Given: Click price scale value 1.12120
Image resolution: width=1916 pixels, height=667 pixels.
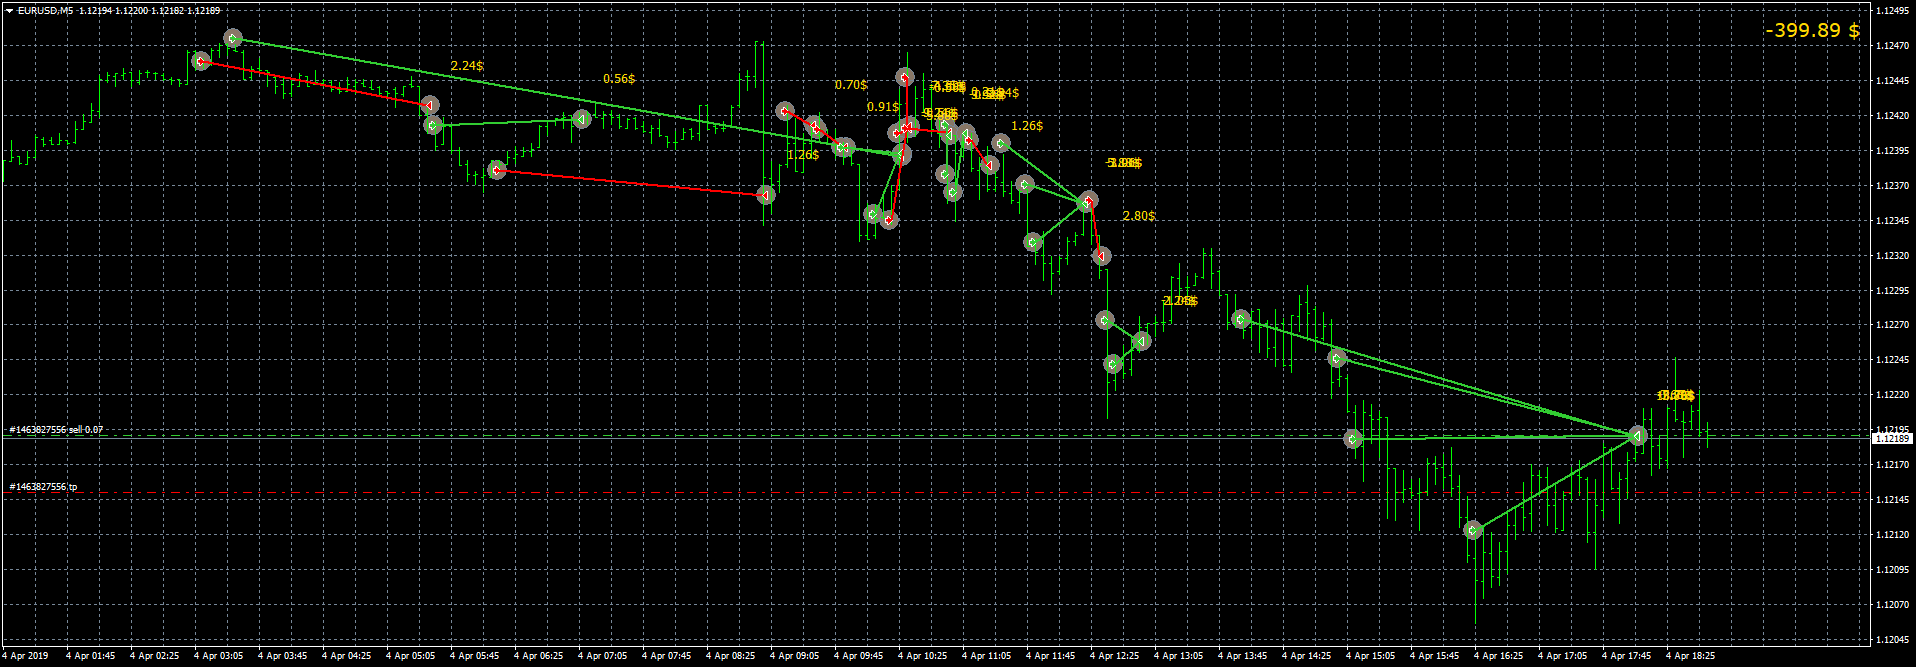Looking at the screenshot, I should pyautogui.click(x=1891, y=535).
